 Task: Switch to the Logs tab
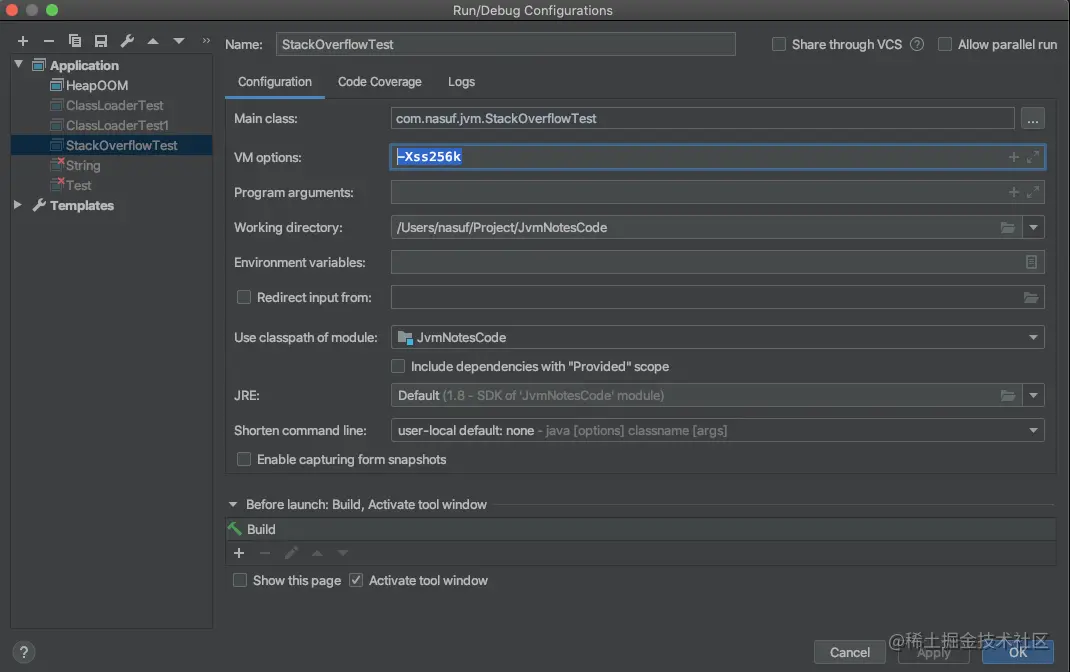(x=461, y=82)
